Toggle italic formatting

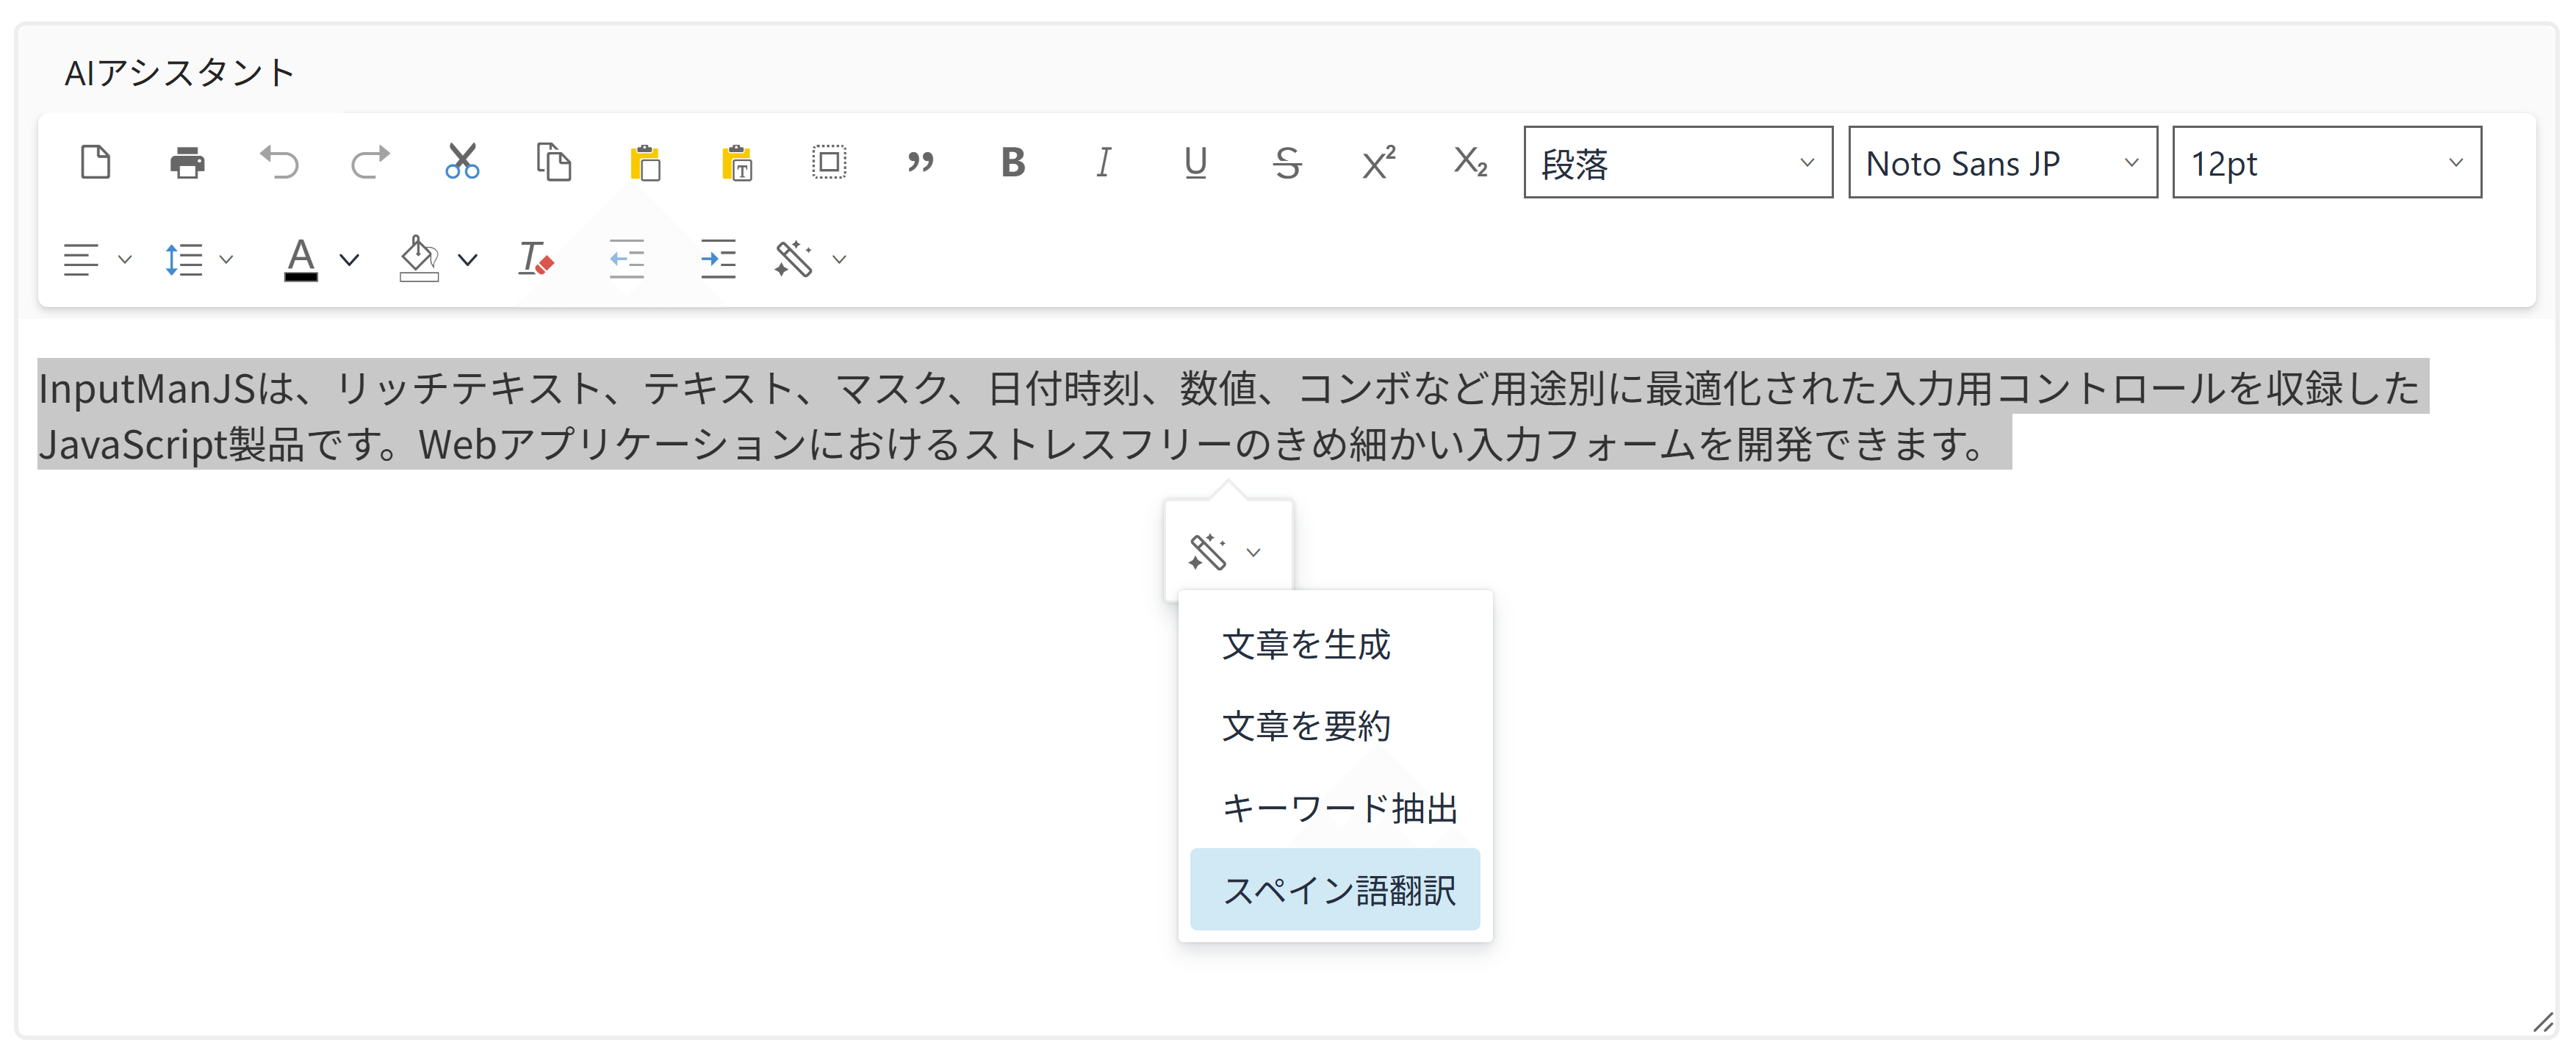(1103, 162)
